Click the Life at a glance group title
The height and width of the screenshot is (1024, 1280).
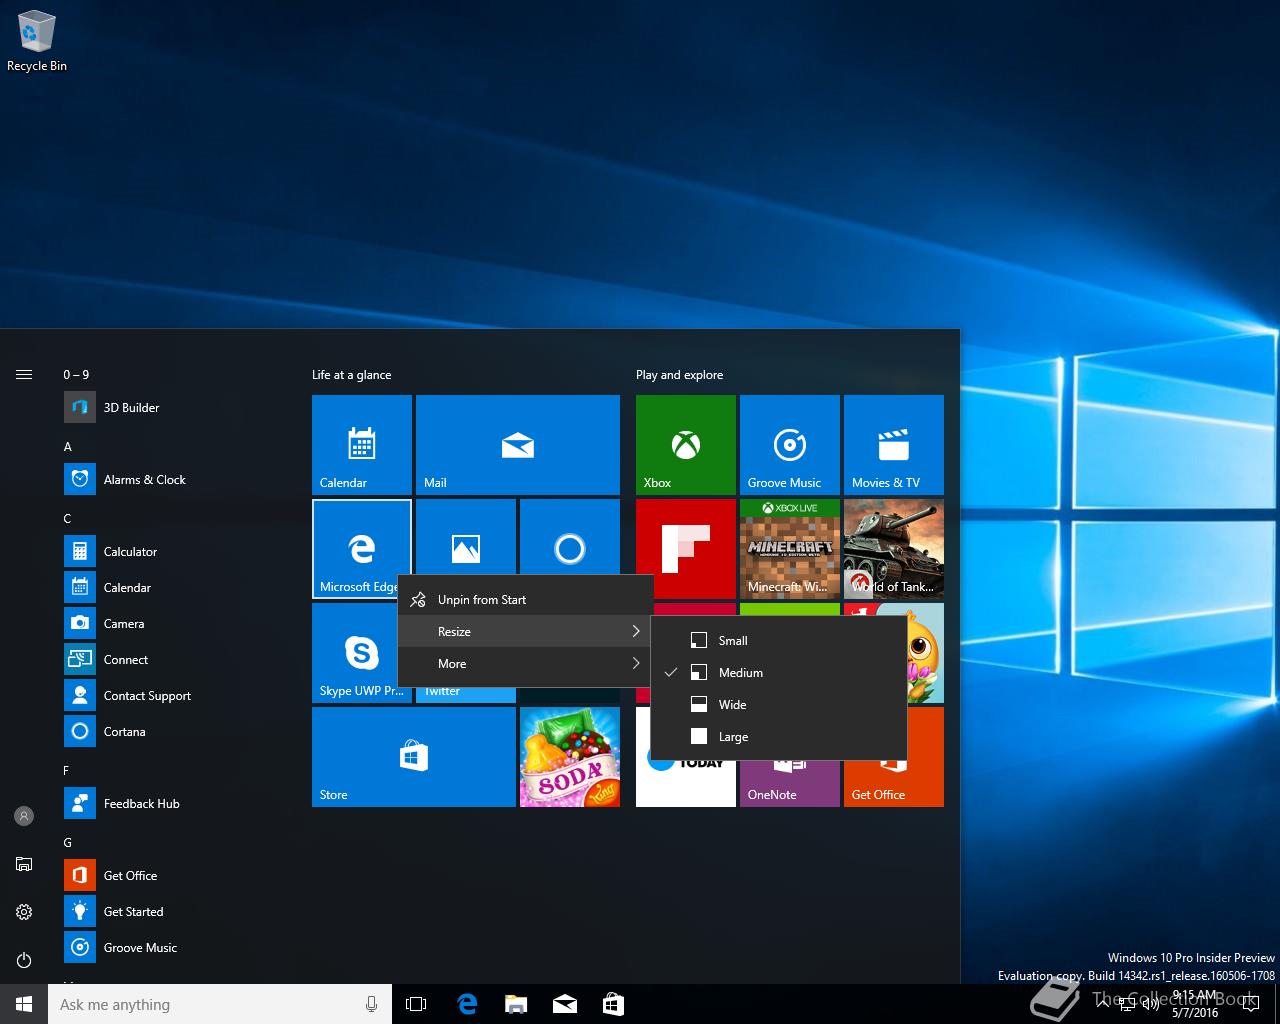(x=352, y=375)
